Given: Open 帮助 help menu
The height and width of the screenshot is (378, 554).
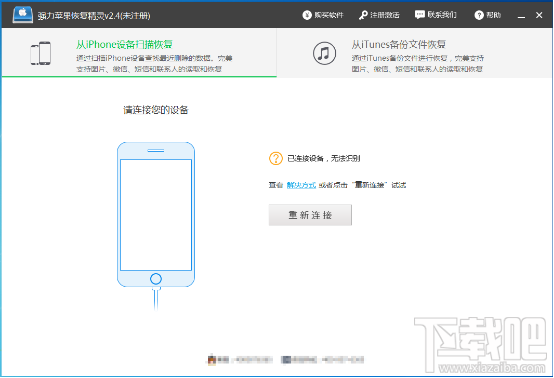Looking at the screenshot, I should click(x=488, y=15).
